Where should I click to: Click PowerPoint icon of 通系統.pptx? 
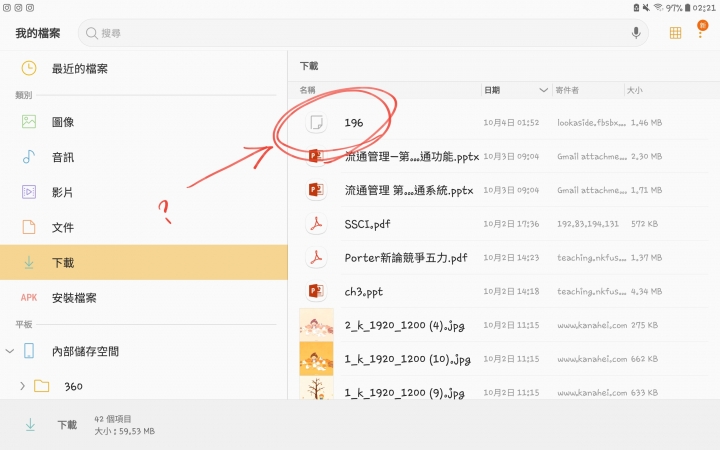coord(316,190)
